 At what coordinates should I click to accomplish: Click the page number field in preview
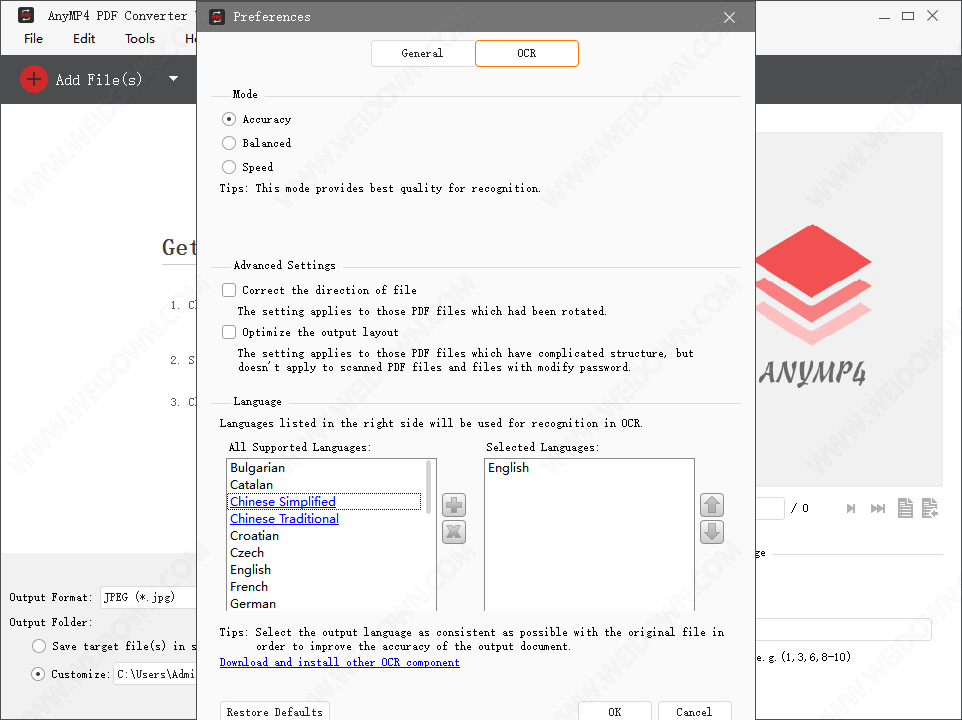[x=770, y=508]
